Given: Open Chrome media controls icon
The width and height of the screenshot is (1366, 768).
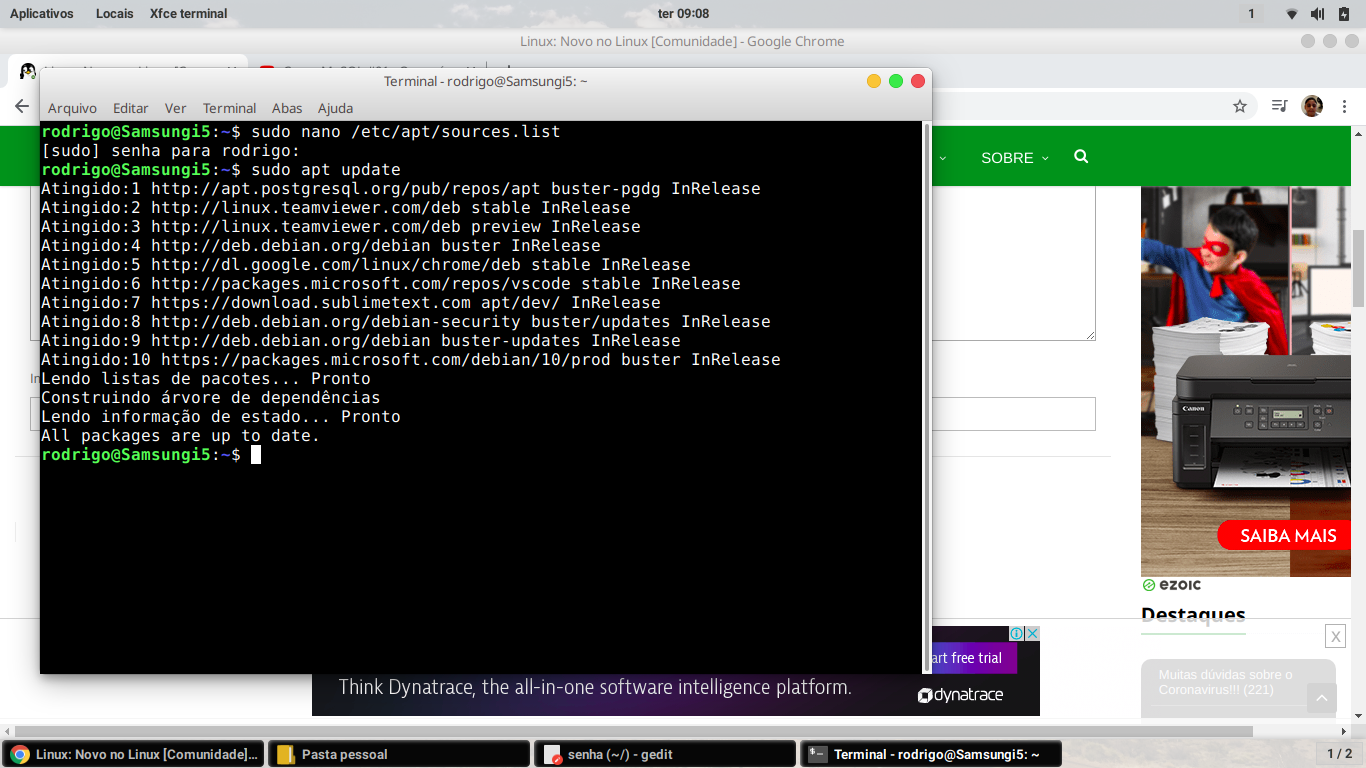Looking at the screenshot, I should pyautogui.click(x=1279, y=106).
